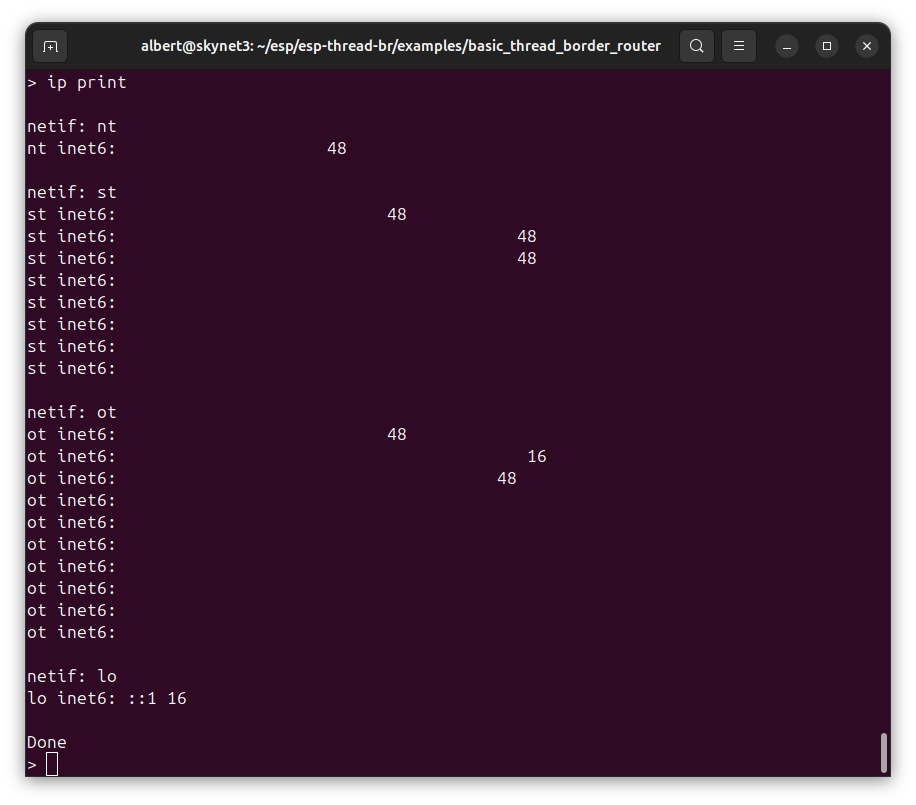Viewport: 916px width, 805px height.
Task: Click the 'netif: ot' line
Action: [x=72, y=412]
